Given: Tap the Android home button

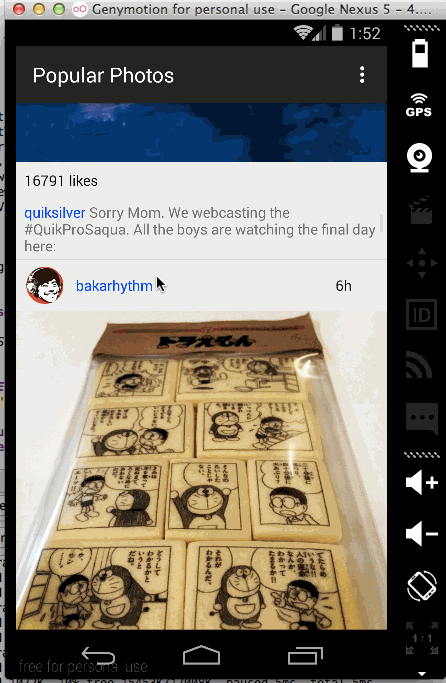Looking at the screenshot, I should [x=201, y=655].
